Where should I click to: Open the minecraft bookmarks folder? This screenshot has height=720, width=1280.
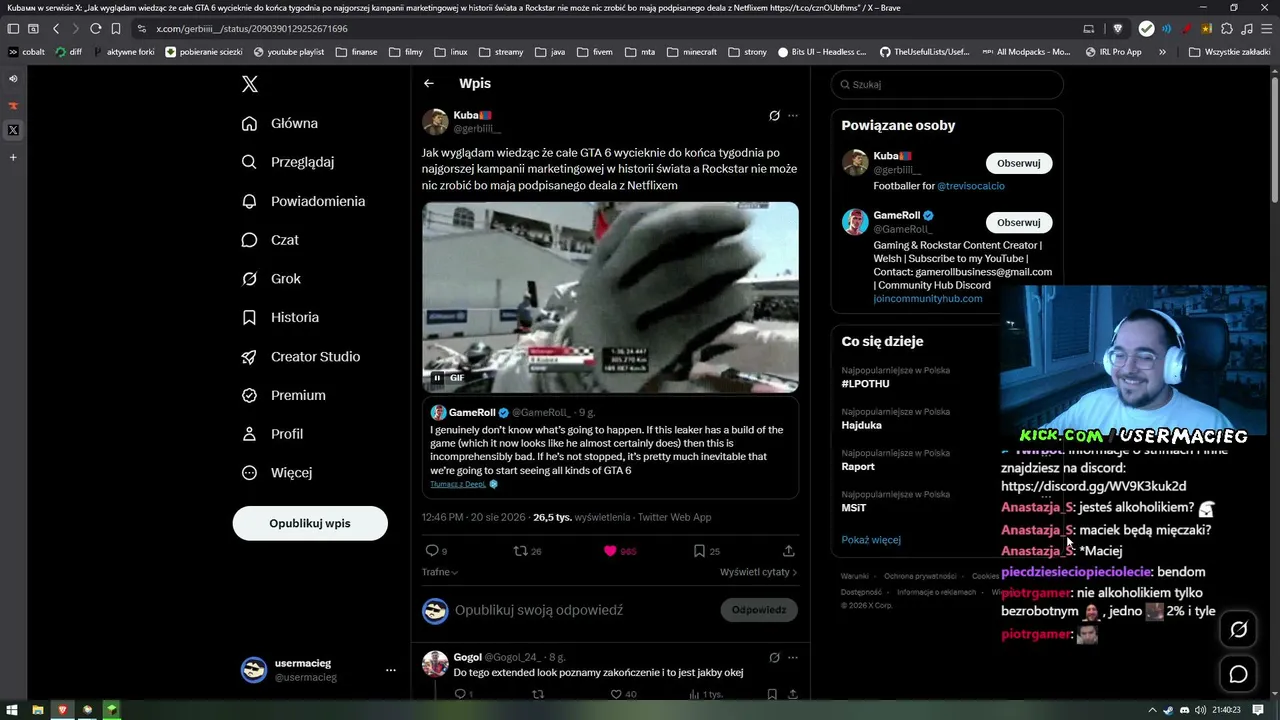(x=692, y=52)
